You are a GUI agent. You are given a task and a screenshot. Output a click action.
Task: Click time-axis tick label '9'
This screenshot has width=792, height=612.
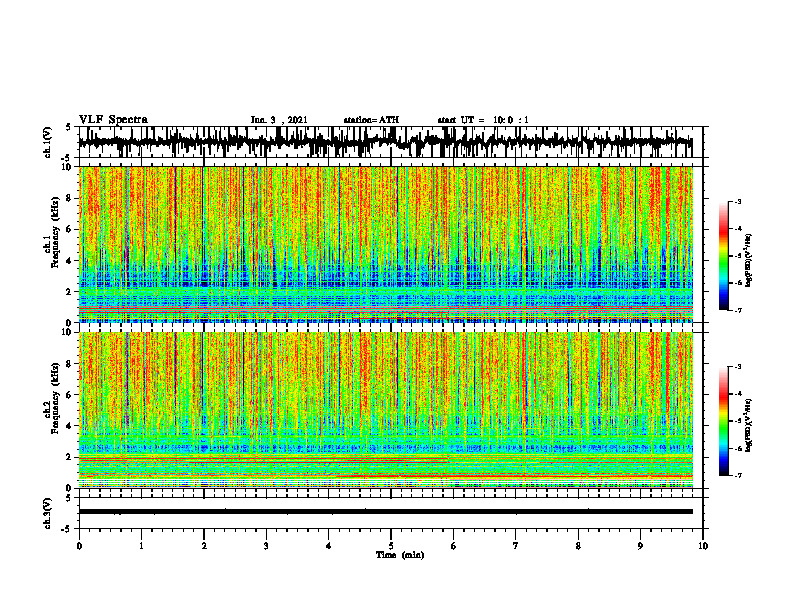coord(640,546)
